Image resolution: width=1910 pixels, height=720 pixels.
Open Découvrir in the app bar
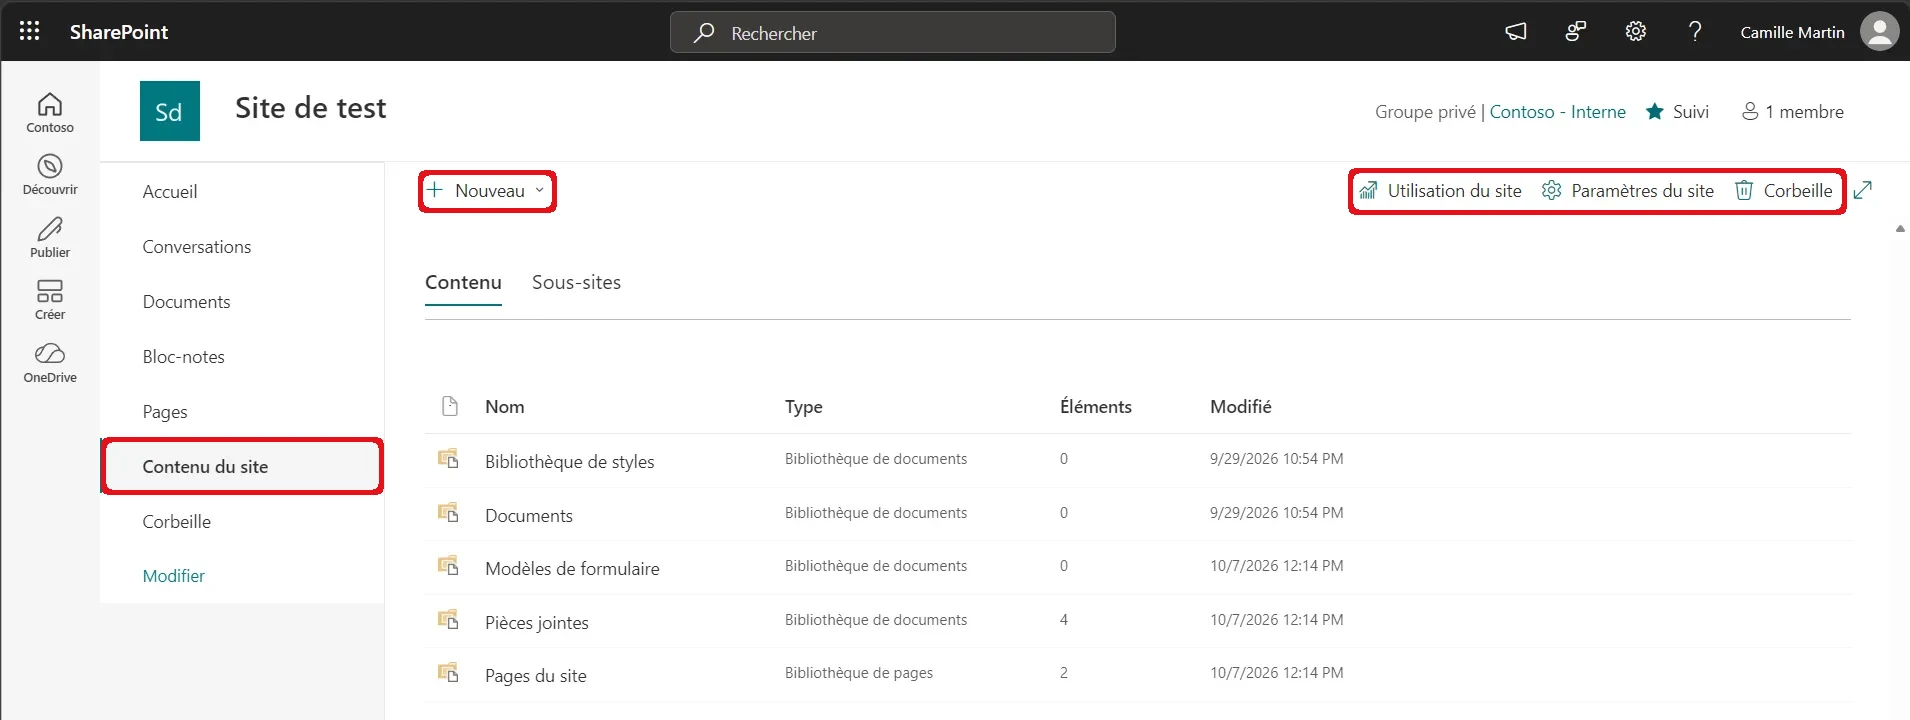pos(50,175)
